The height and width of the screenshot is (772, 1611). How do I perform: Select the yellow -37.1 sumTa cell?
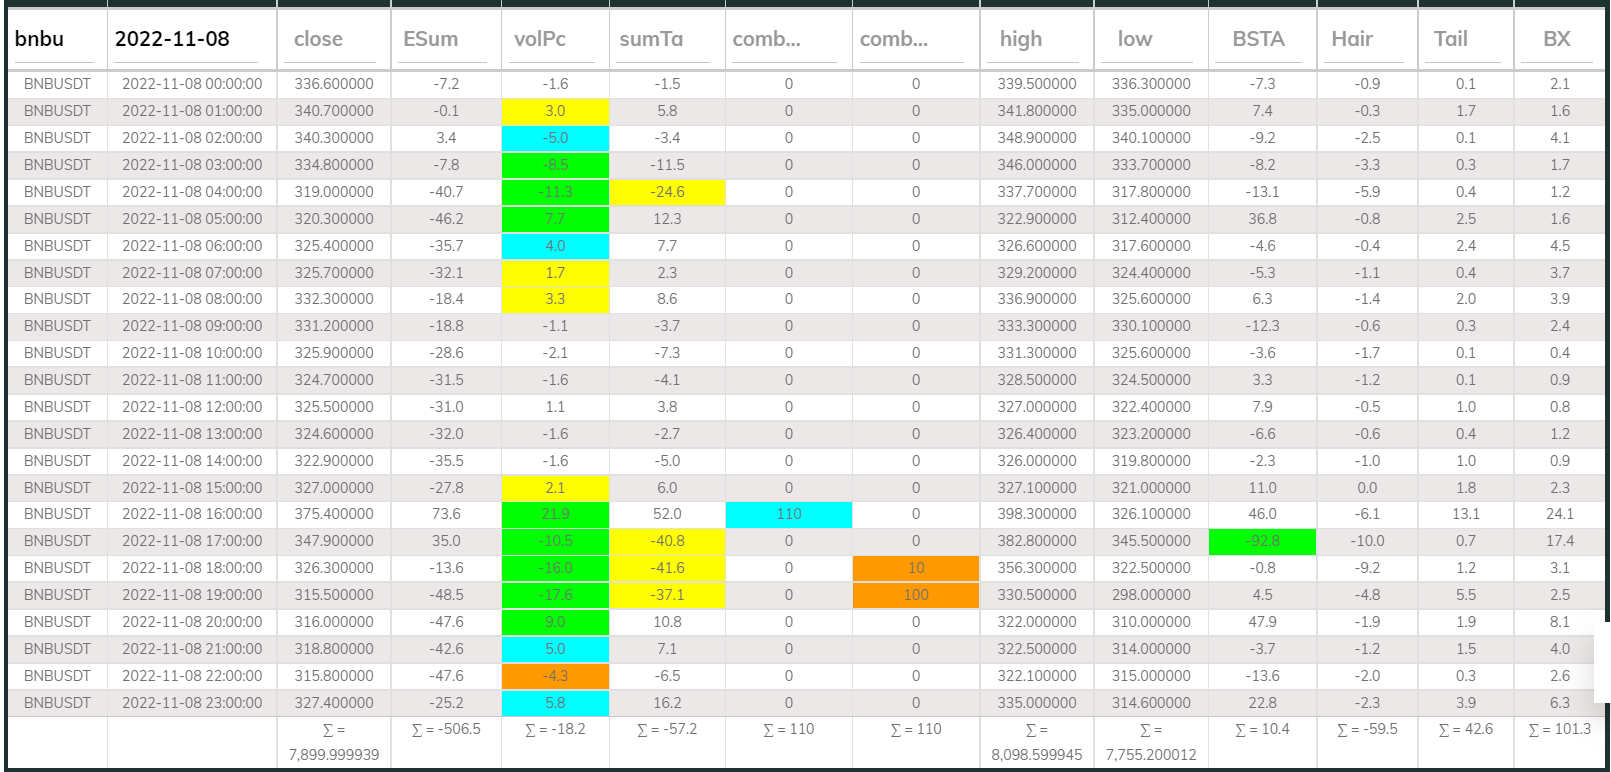coord(667,595)
